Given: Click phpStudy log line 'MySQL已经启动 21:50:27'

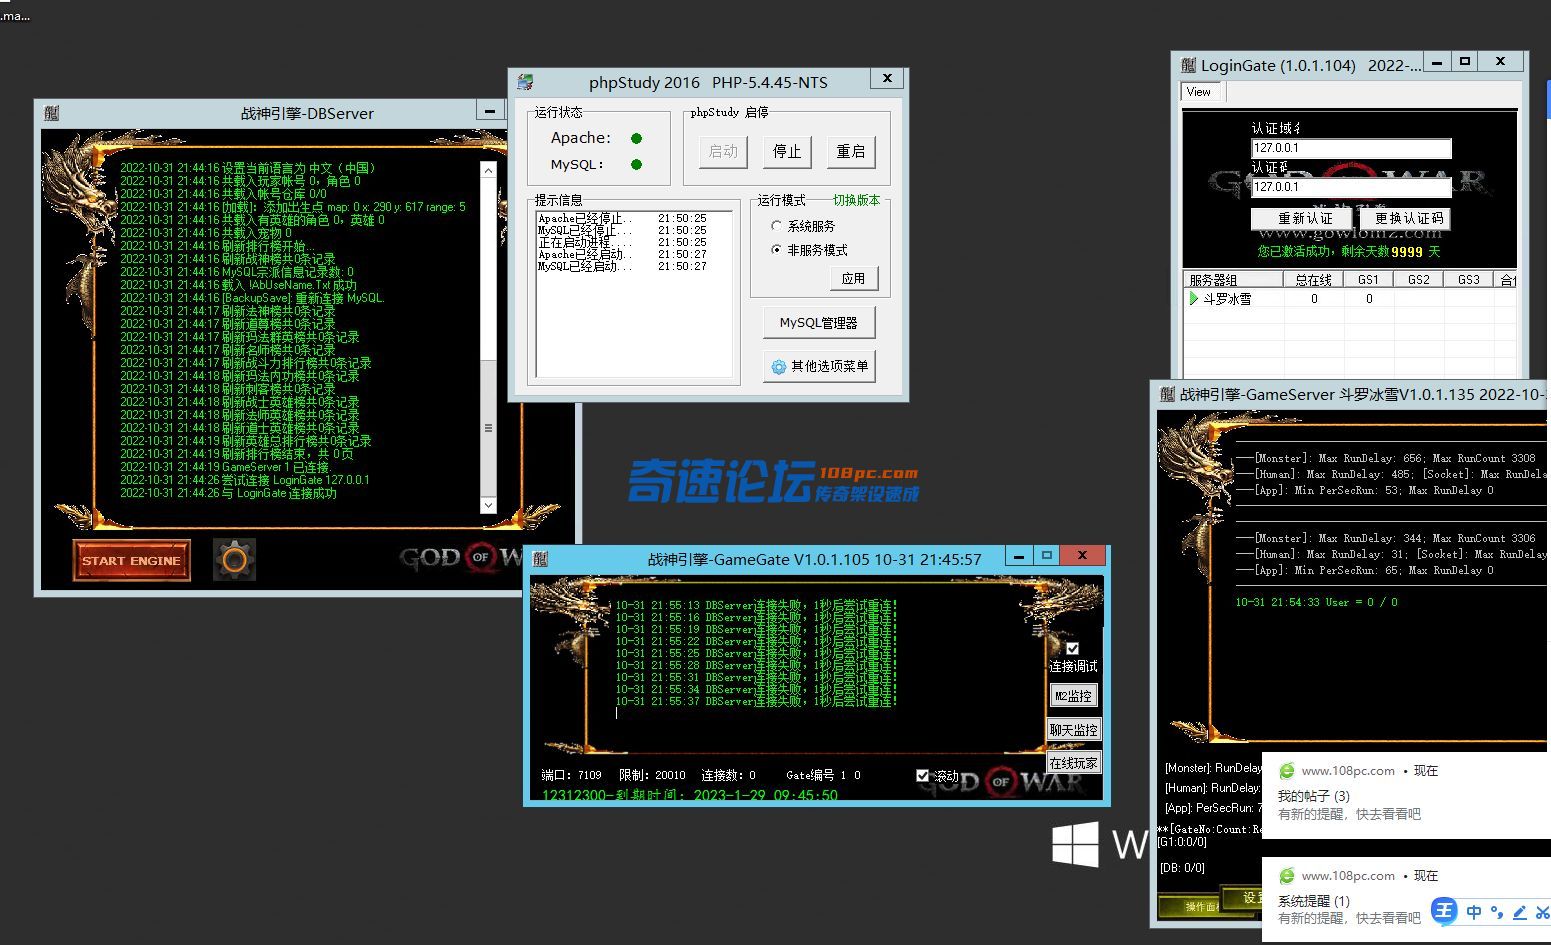Looking at the screenshot, I should click(622, 267).
